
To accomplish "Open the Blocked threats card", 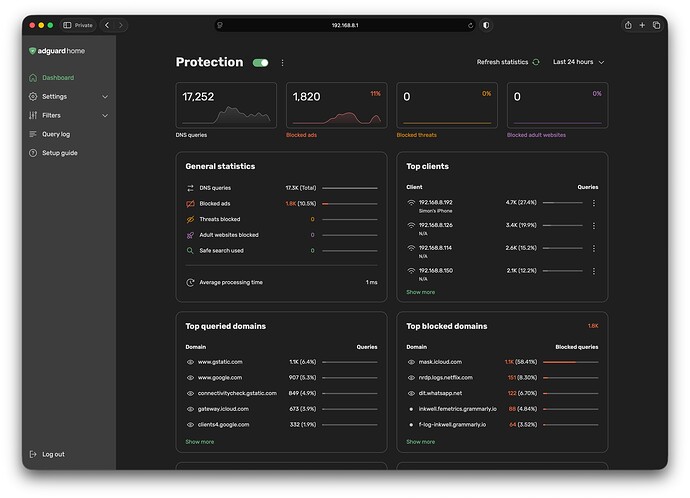I will (x=447, y=105).
